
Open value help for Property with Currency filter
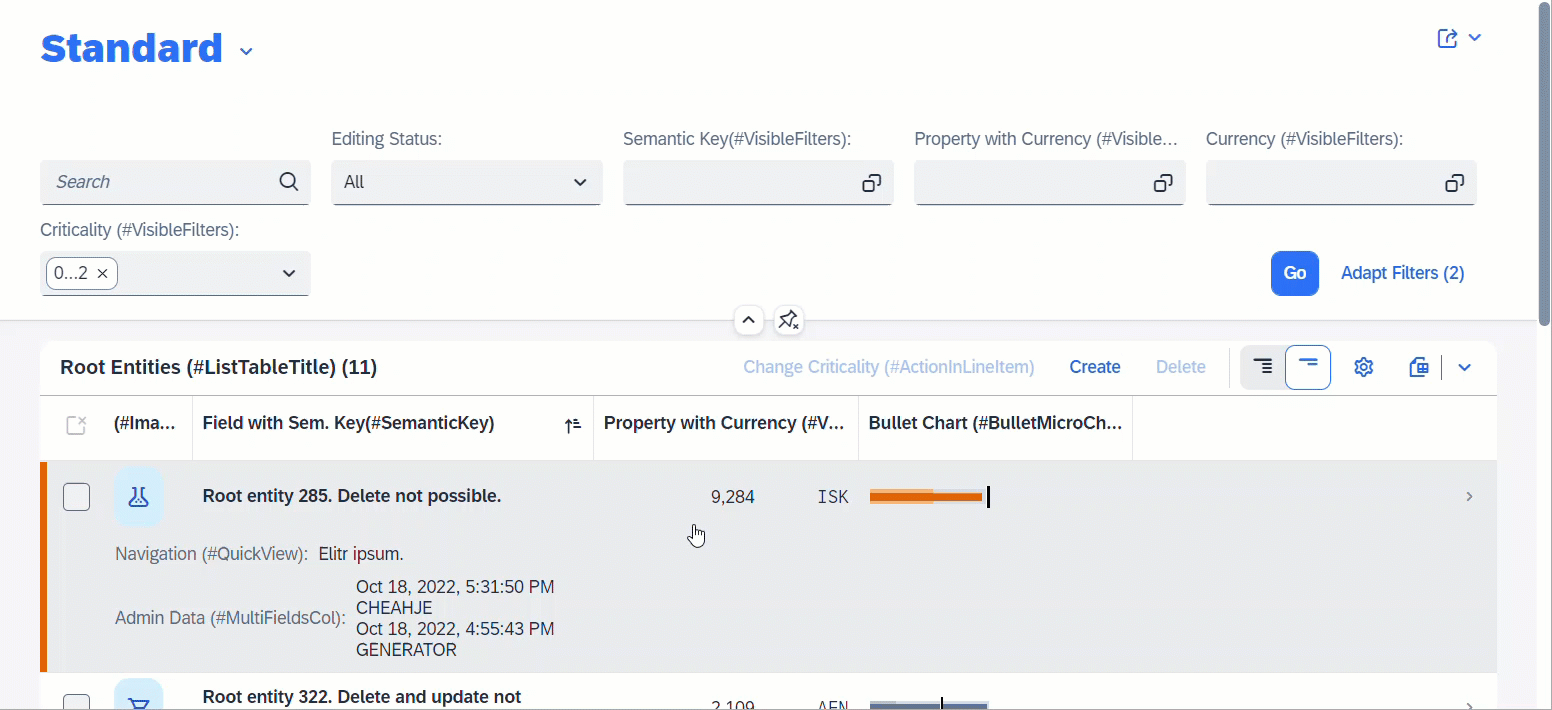coord(1162,183)
